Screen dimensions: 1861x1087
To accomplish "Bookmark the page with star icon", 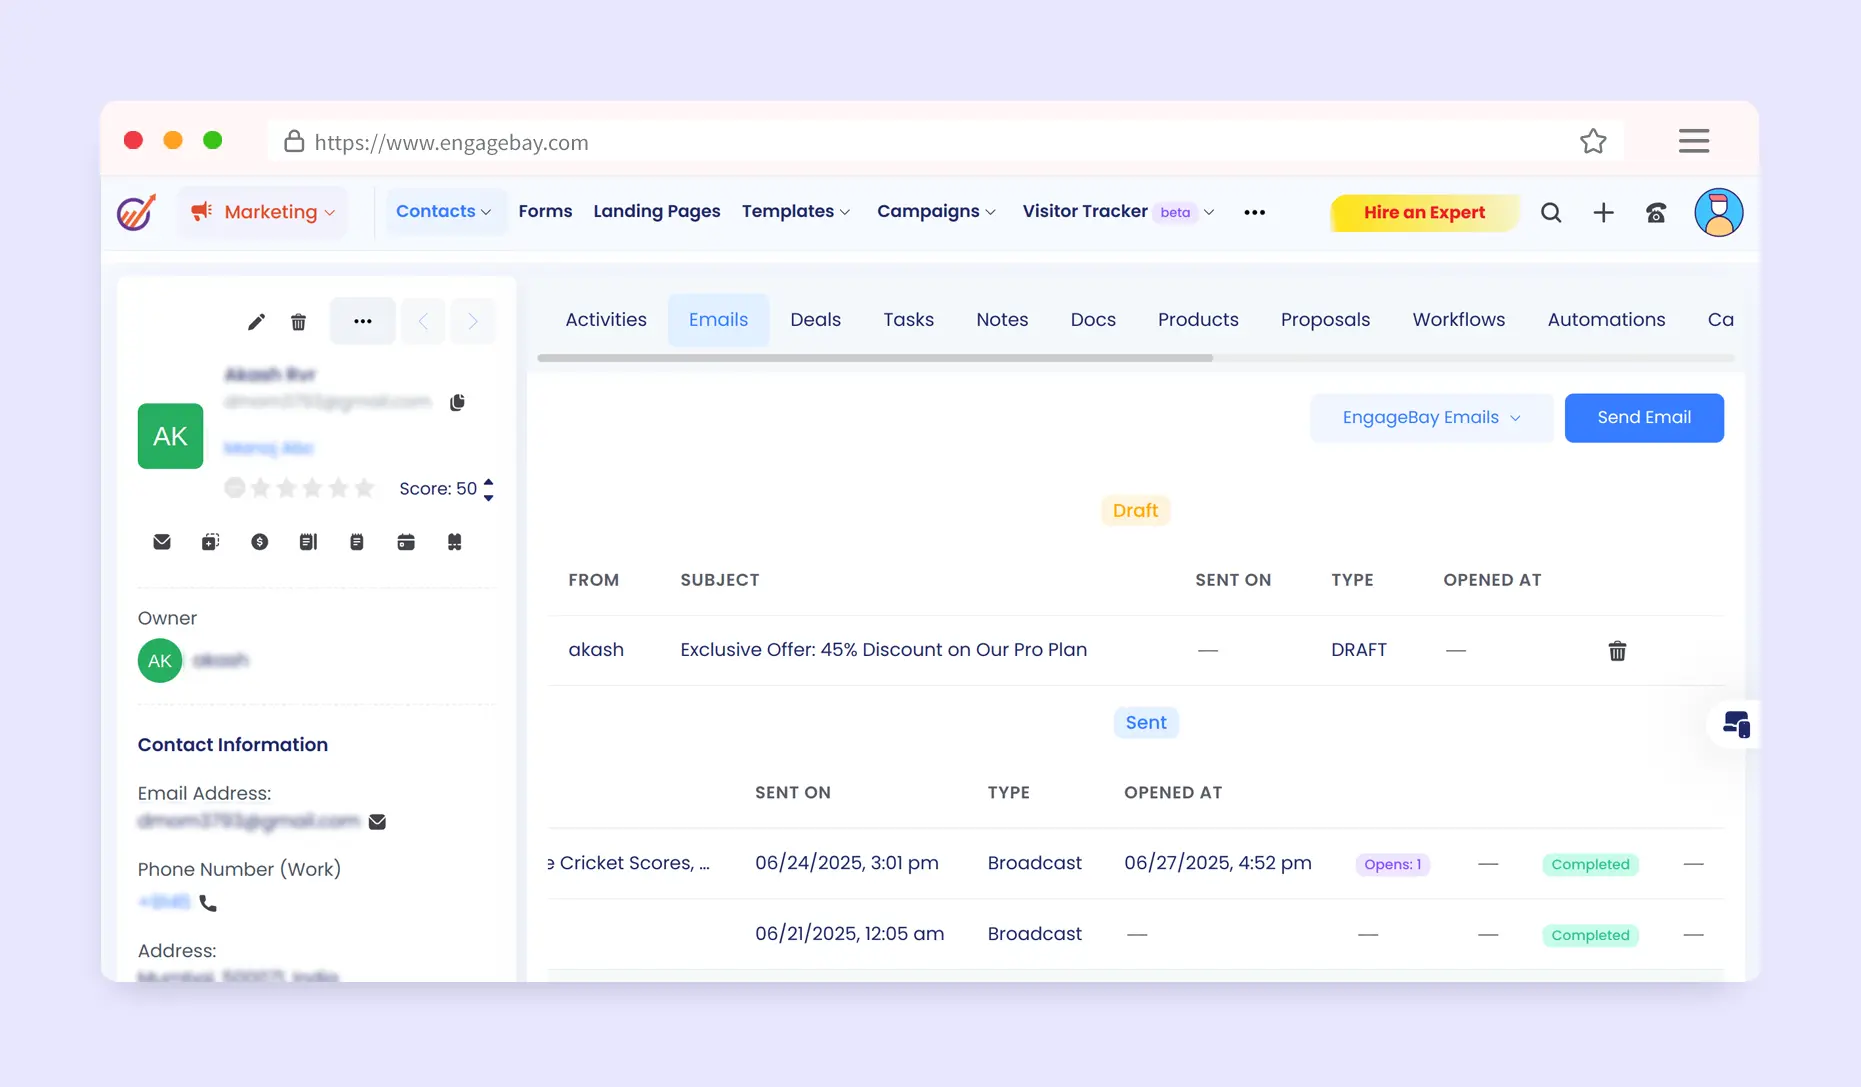I will (x=1592, y=142).
